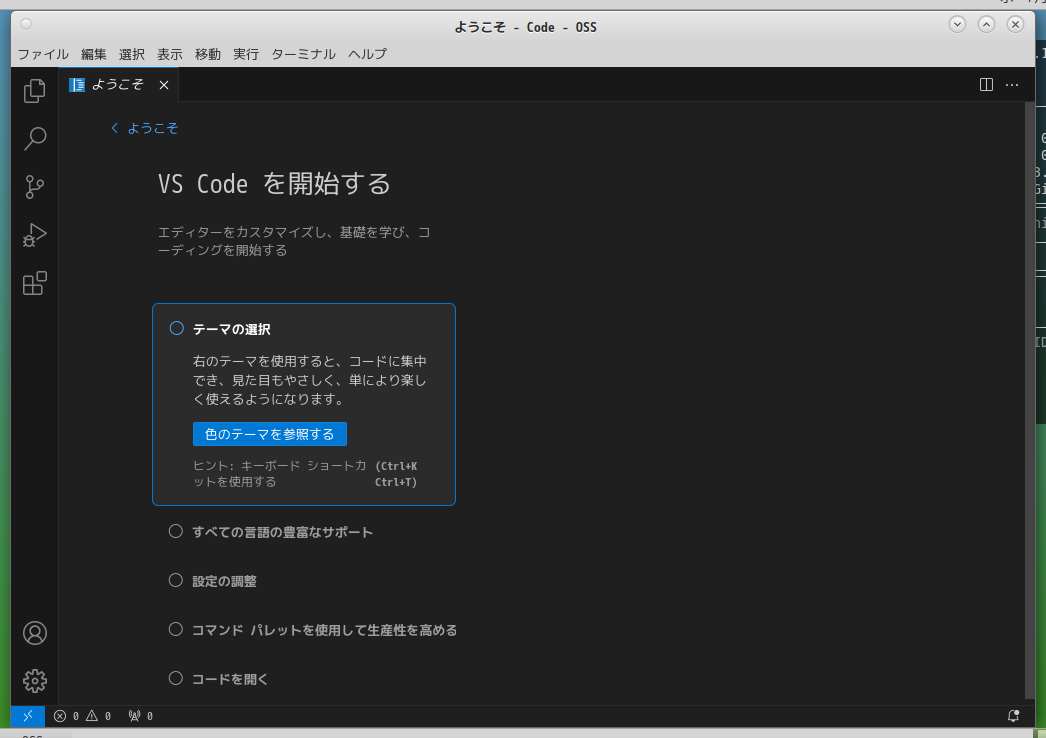Screen dimensions: 1046x738
Task: Open the Run and Debug view
Action: pyautogui.click(x=35, y=235)
